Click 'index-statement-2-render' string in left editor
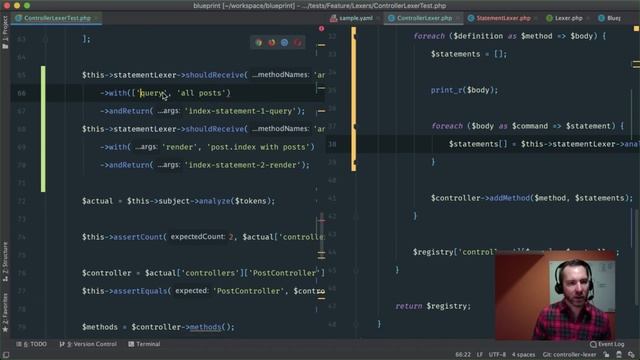 coord(243,165)
